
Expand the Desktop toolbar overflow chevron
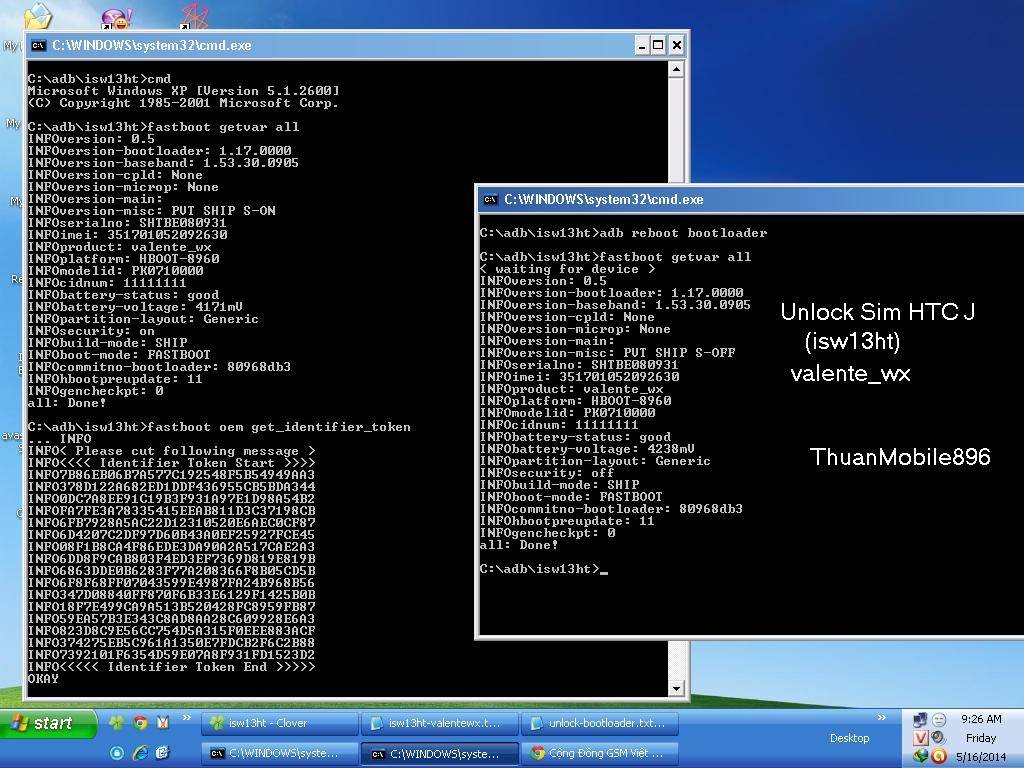[882, 718]
